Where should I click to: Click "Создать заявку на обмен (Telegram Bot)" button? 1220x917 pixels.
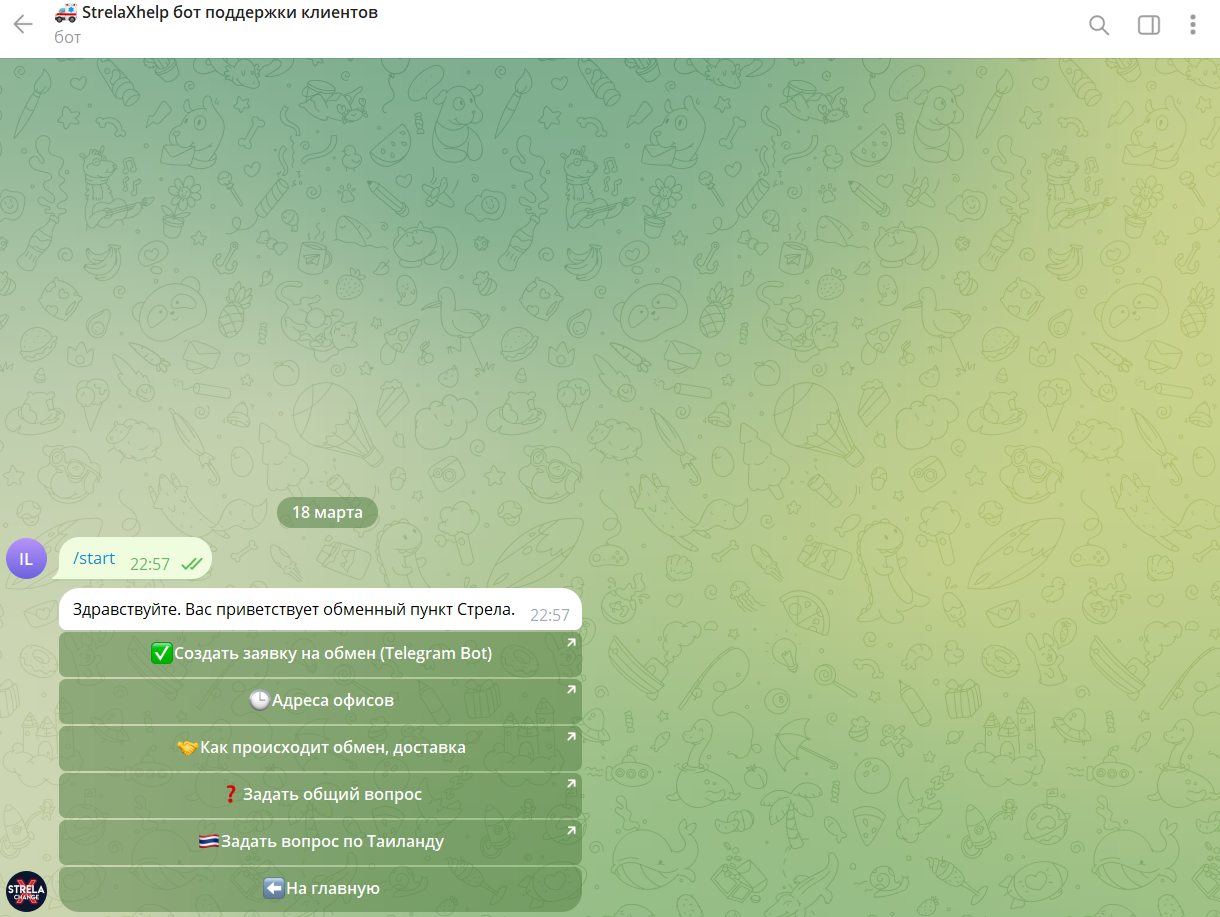click(x=320, y=654)
